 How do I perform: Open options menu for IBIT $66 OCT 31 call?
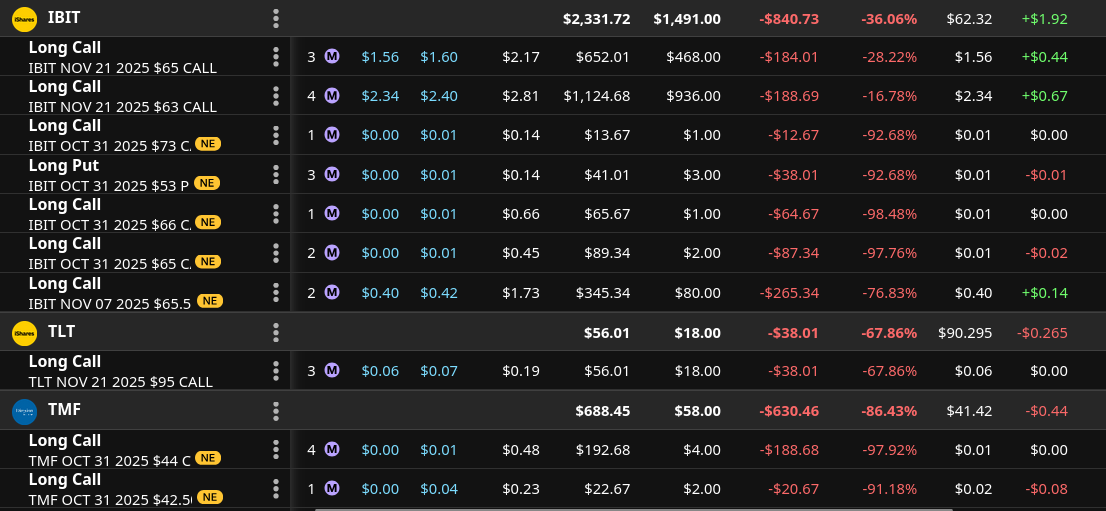pyautogui.click(x=276, y=214)
